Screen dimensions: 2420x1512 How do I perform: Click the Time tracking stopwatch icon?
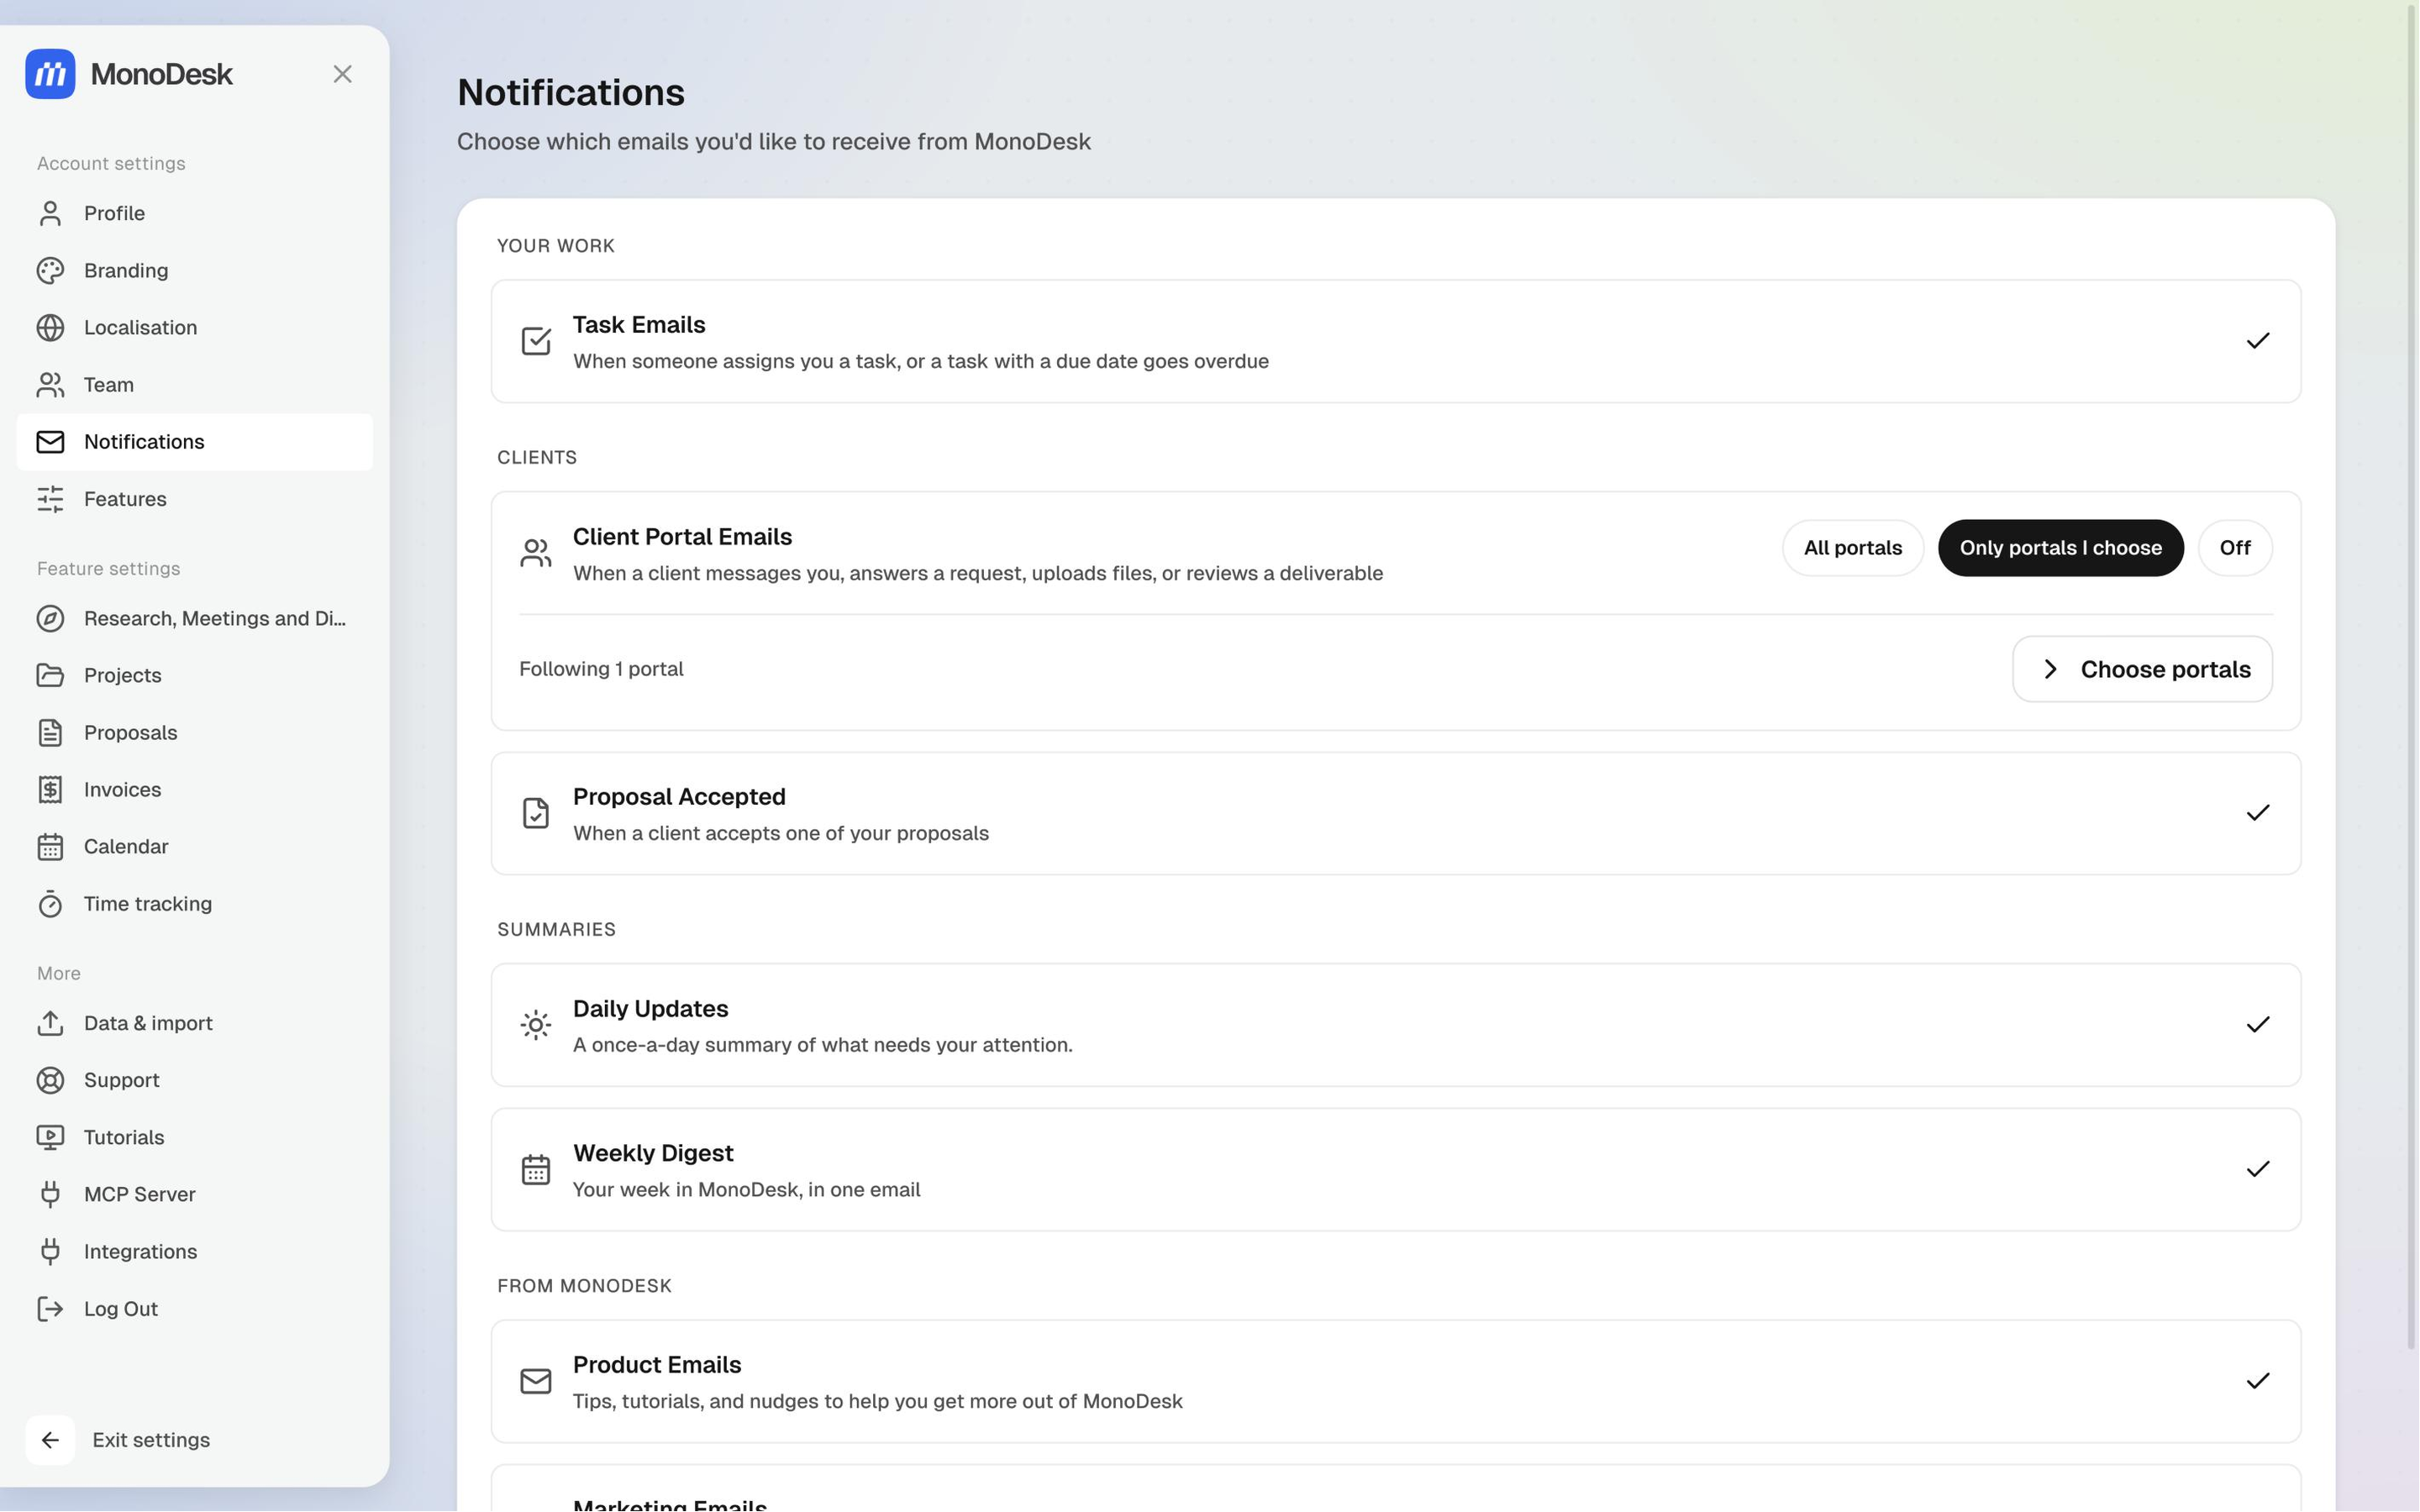point(50,903)
